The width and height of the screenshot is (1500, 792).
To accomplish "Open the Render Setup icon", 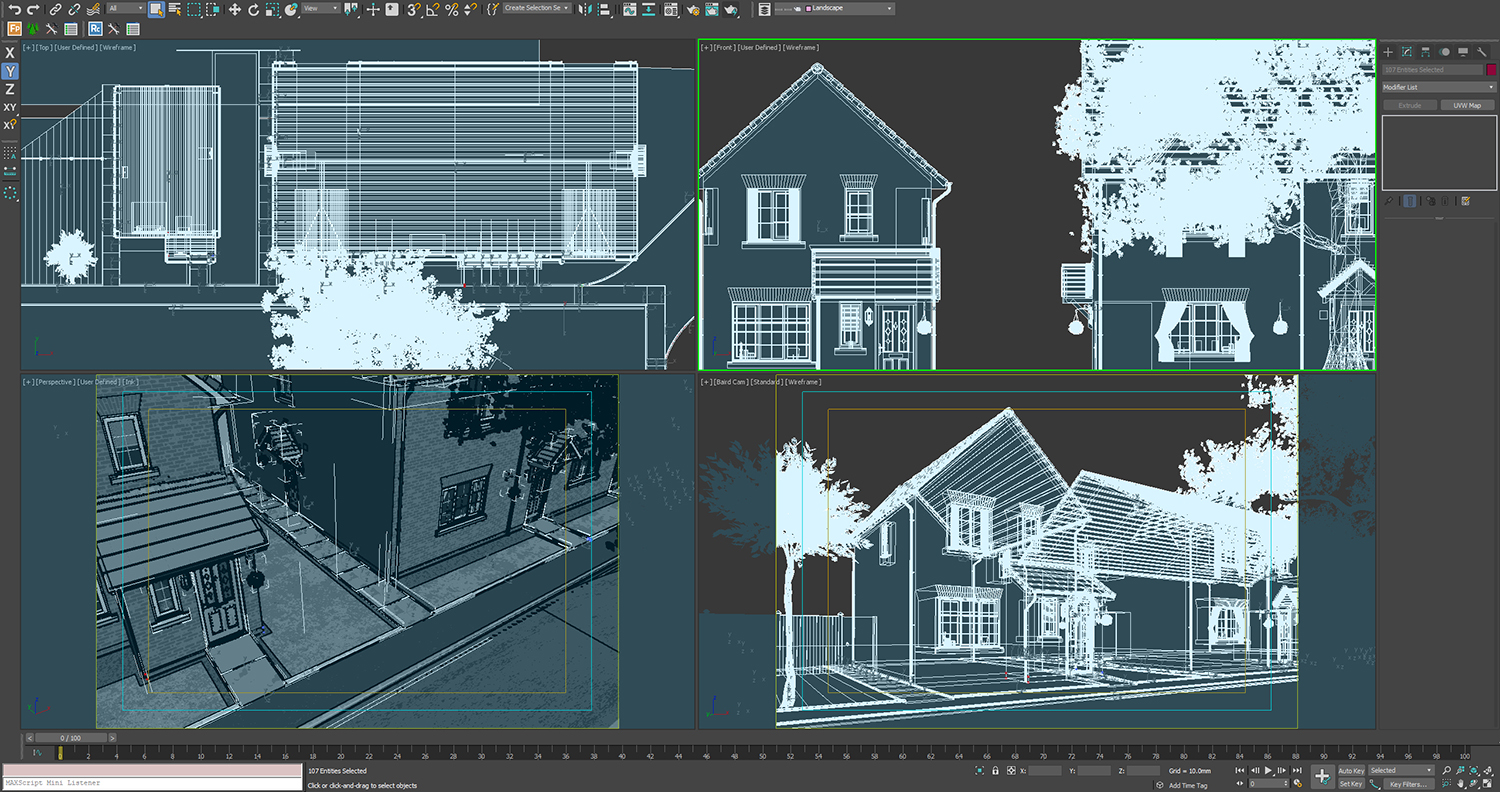I will (x=692, y=9).
